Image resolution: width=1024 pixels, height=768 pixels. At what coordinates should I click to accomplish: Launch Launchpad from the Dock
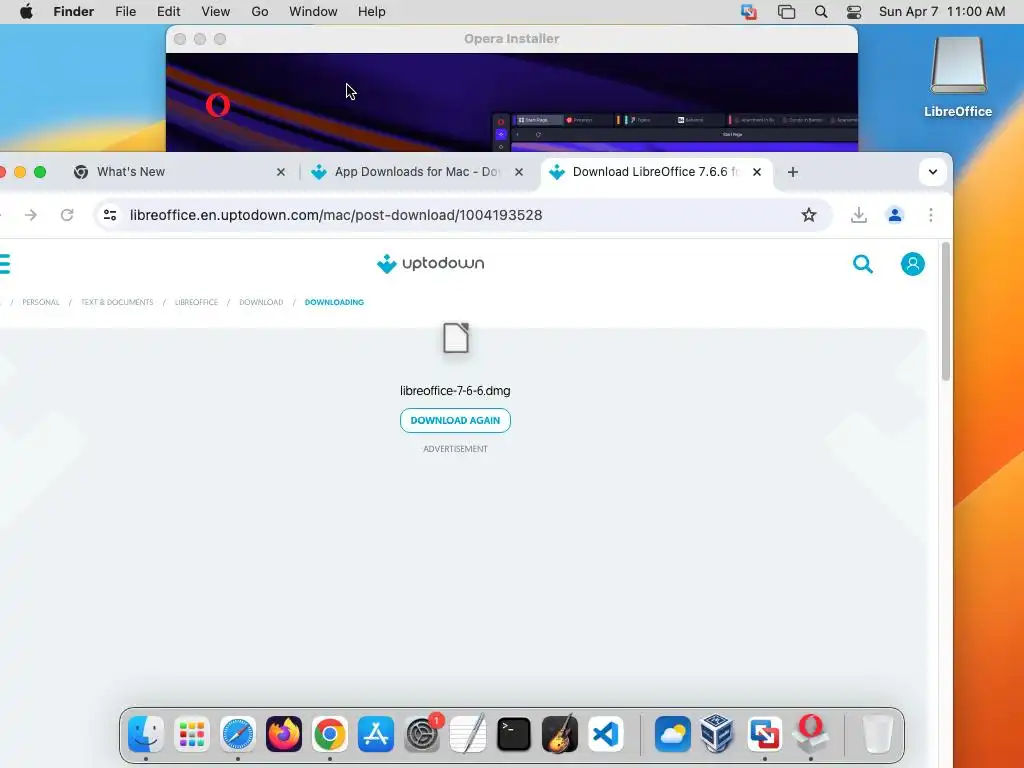[x=192, y=734]
